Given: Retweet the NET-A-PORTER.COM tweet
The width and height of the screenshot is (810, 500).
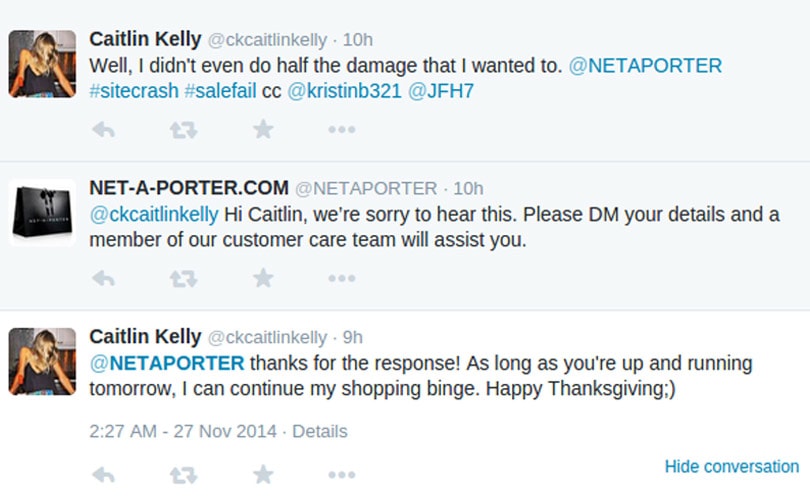Looking at the screenshot, I should coord(183,278).
